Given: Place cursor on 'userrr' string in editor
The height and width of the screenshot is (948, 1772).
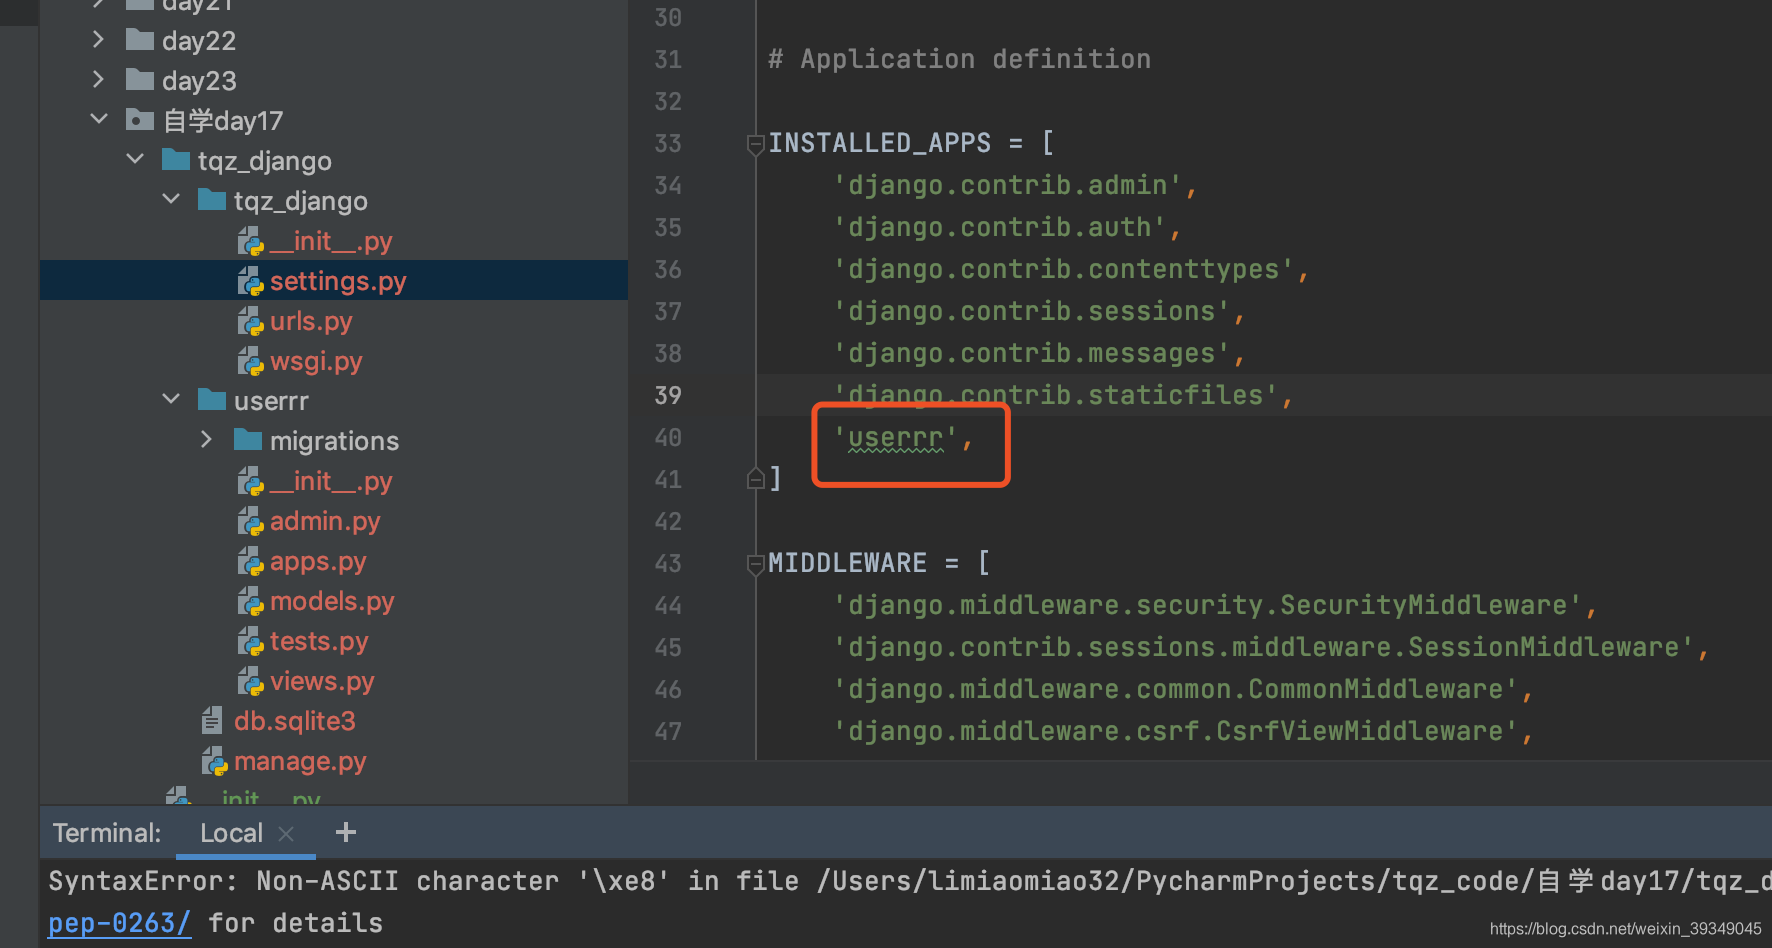Looking at the screenshot, I should pyautogui.click(x=895, y=437).
